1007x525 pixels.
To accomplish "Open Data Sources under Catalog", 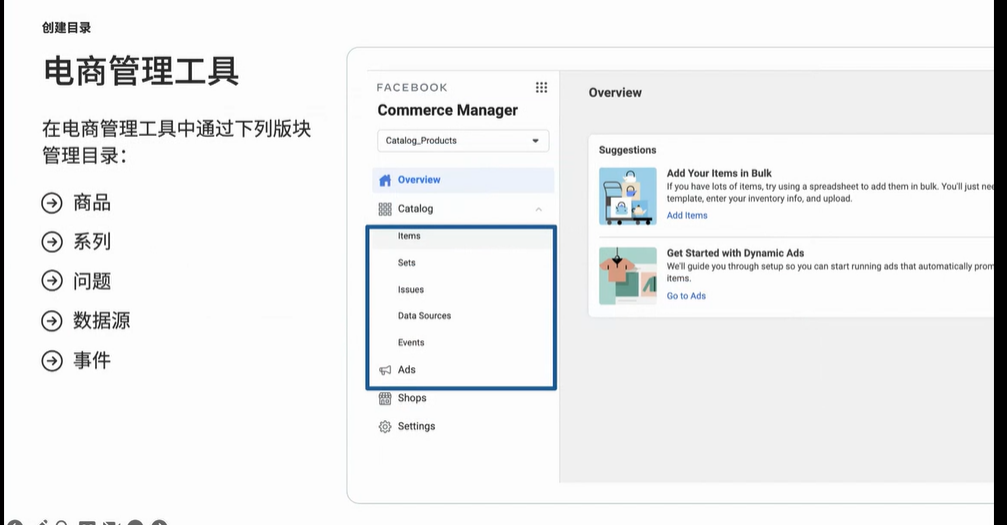I will [x=425, y=316].
